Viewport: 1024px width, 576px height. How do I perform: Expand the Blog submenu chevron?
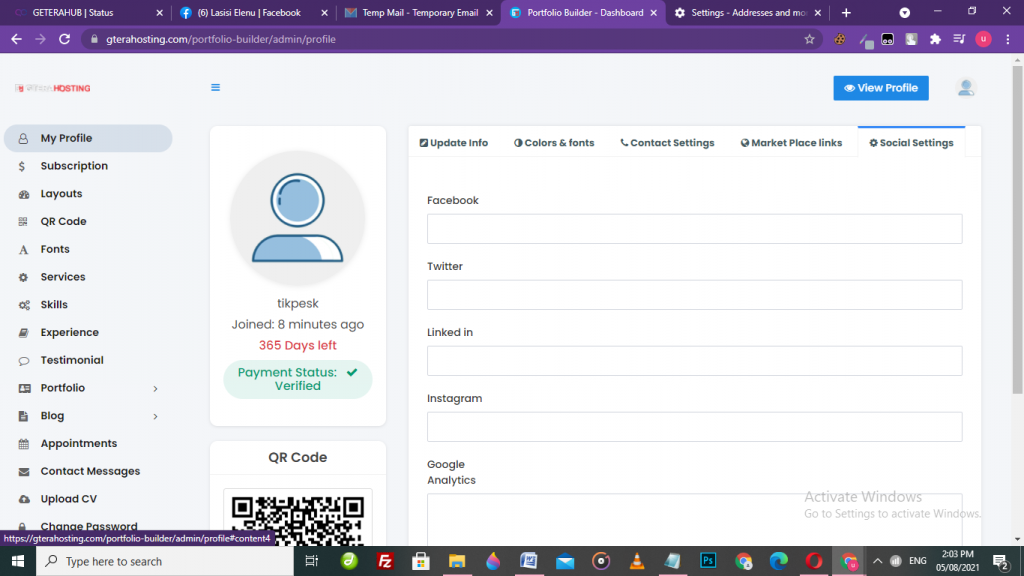(155, 416)
